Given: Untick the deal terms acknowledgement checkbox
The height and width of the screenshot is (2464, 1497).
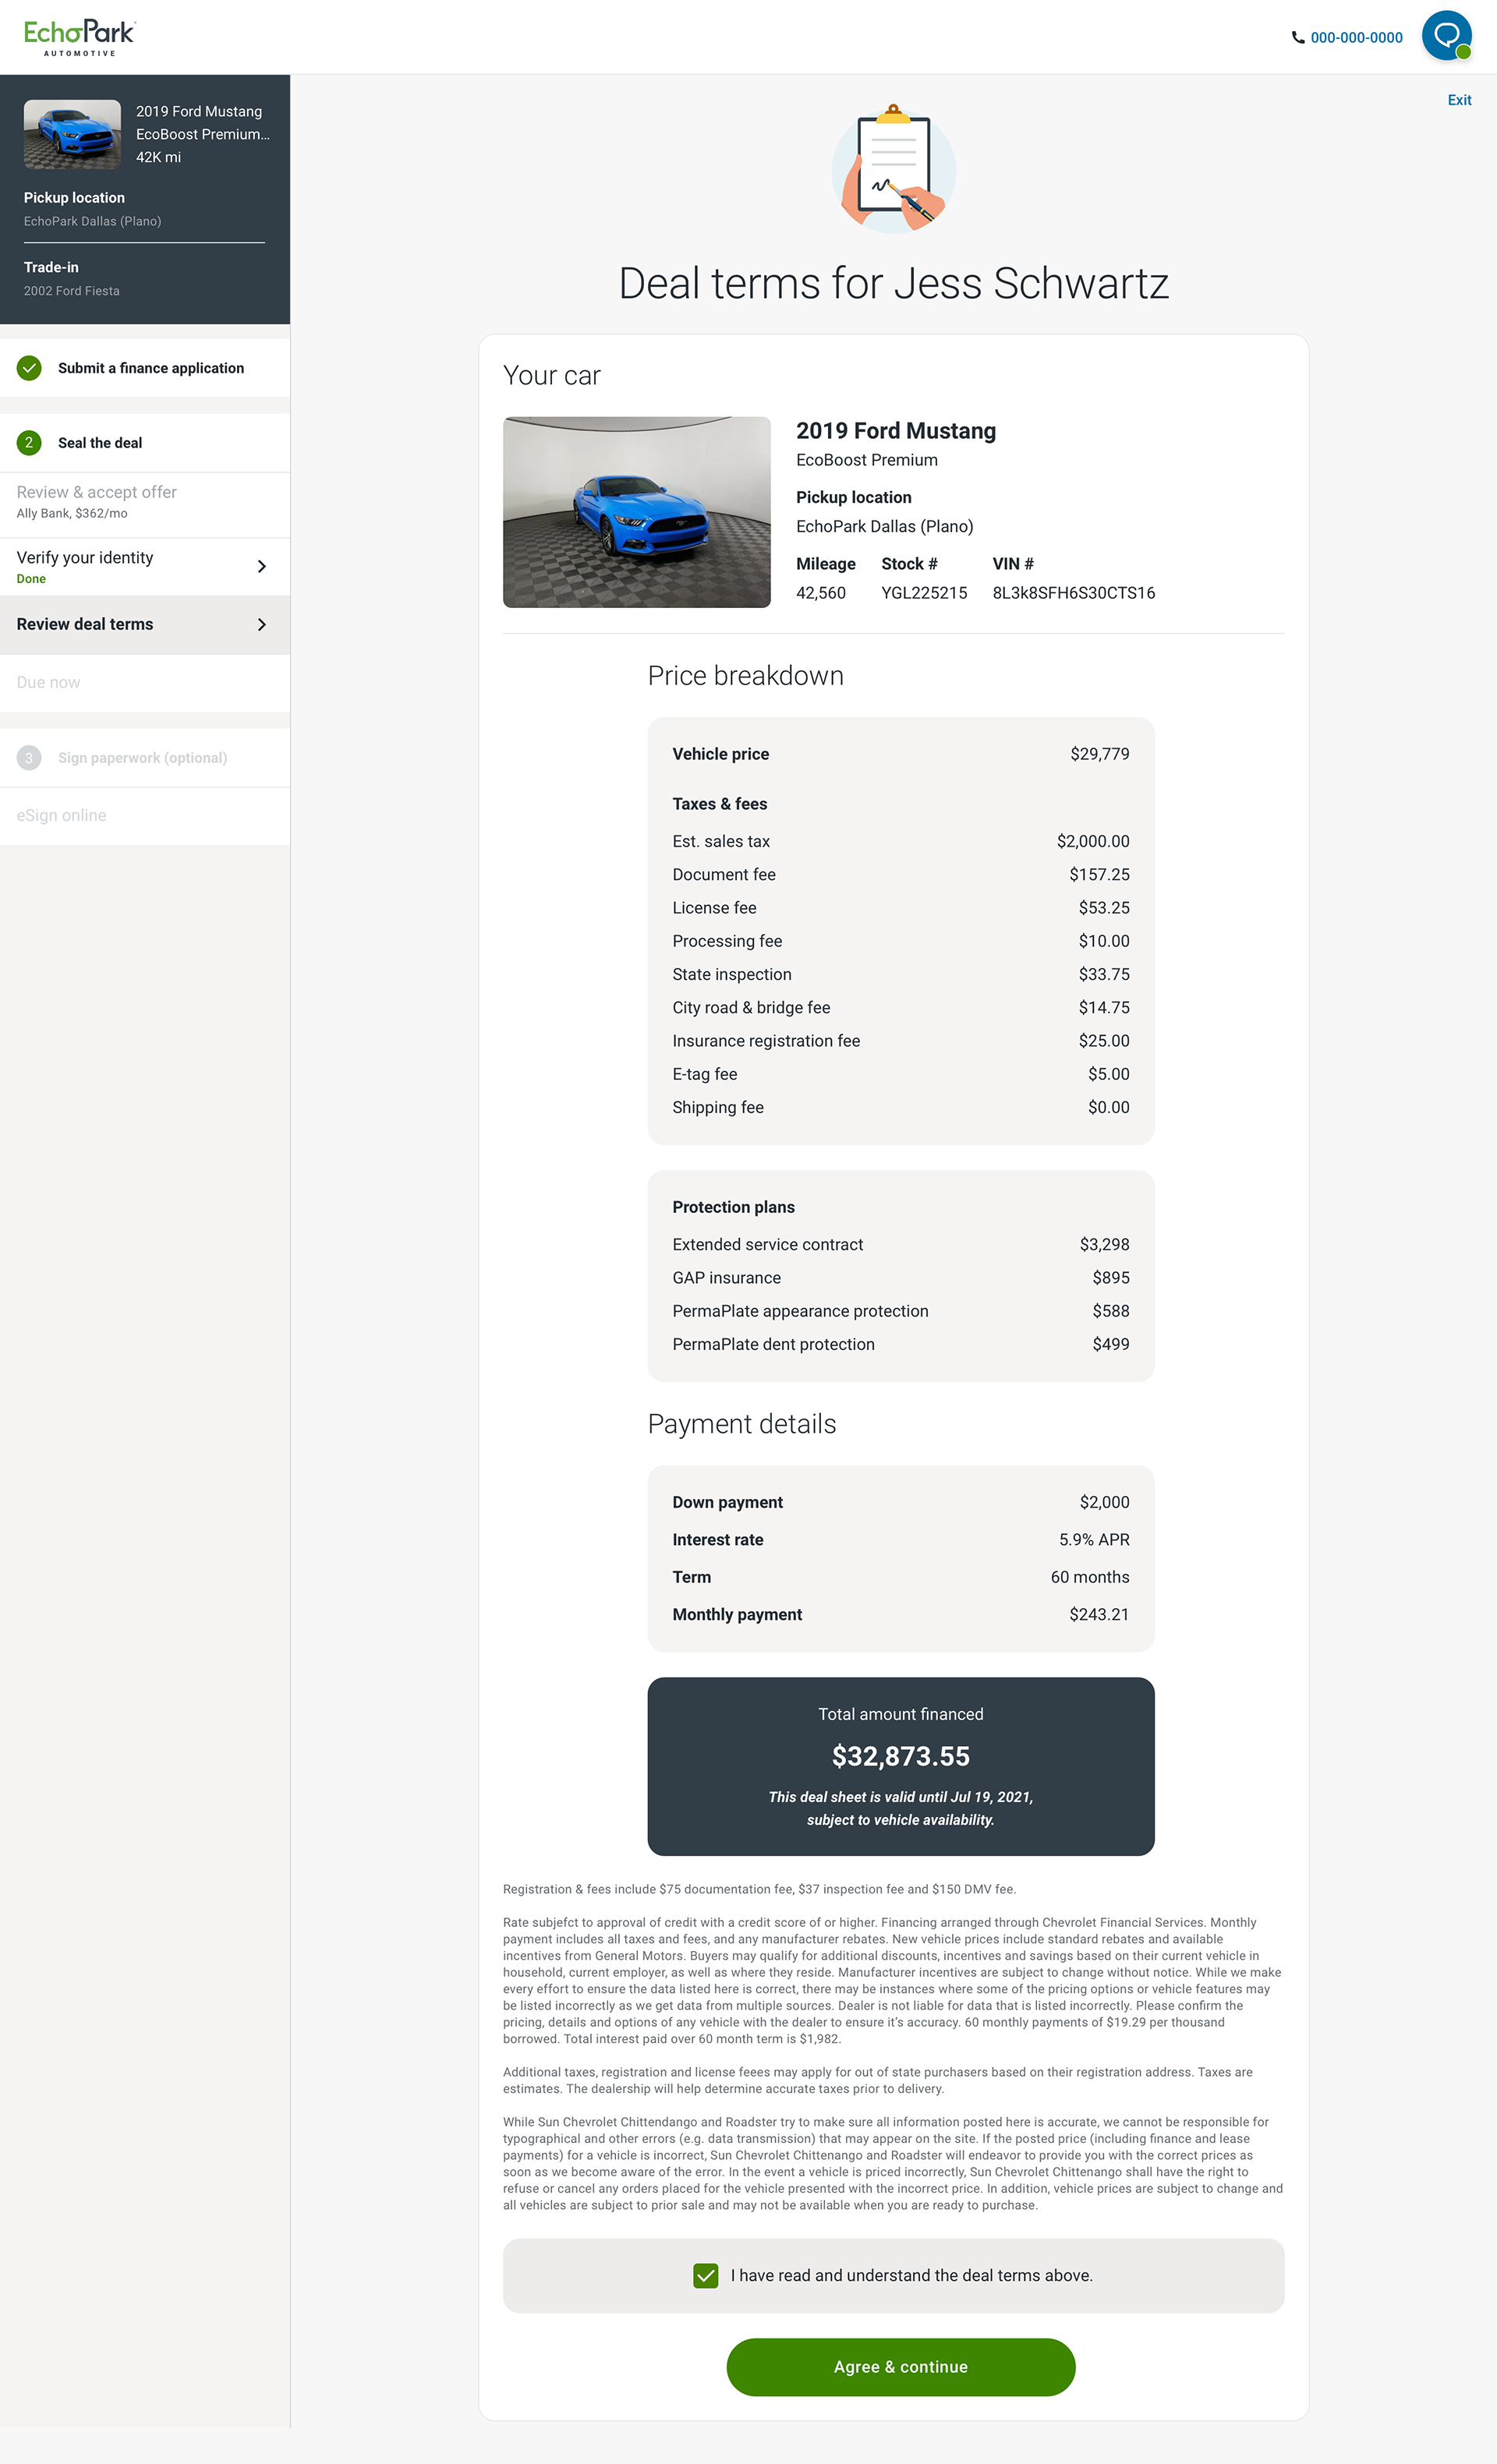Looking at the screenshot, I should [x=706, y=2276].
